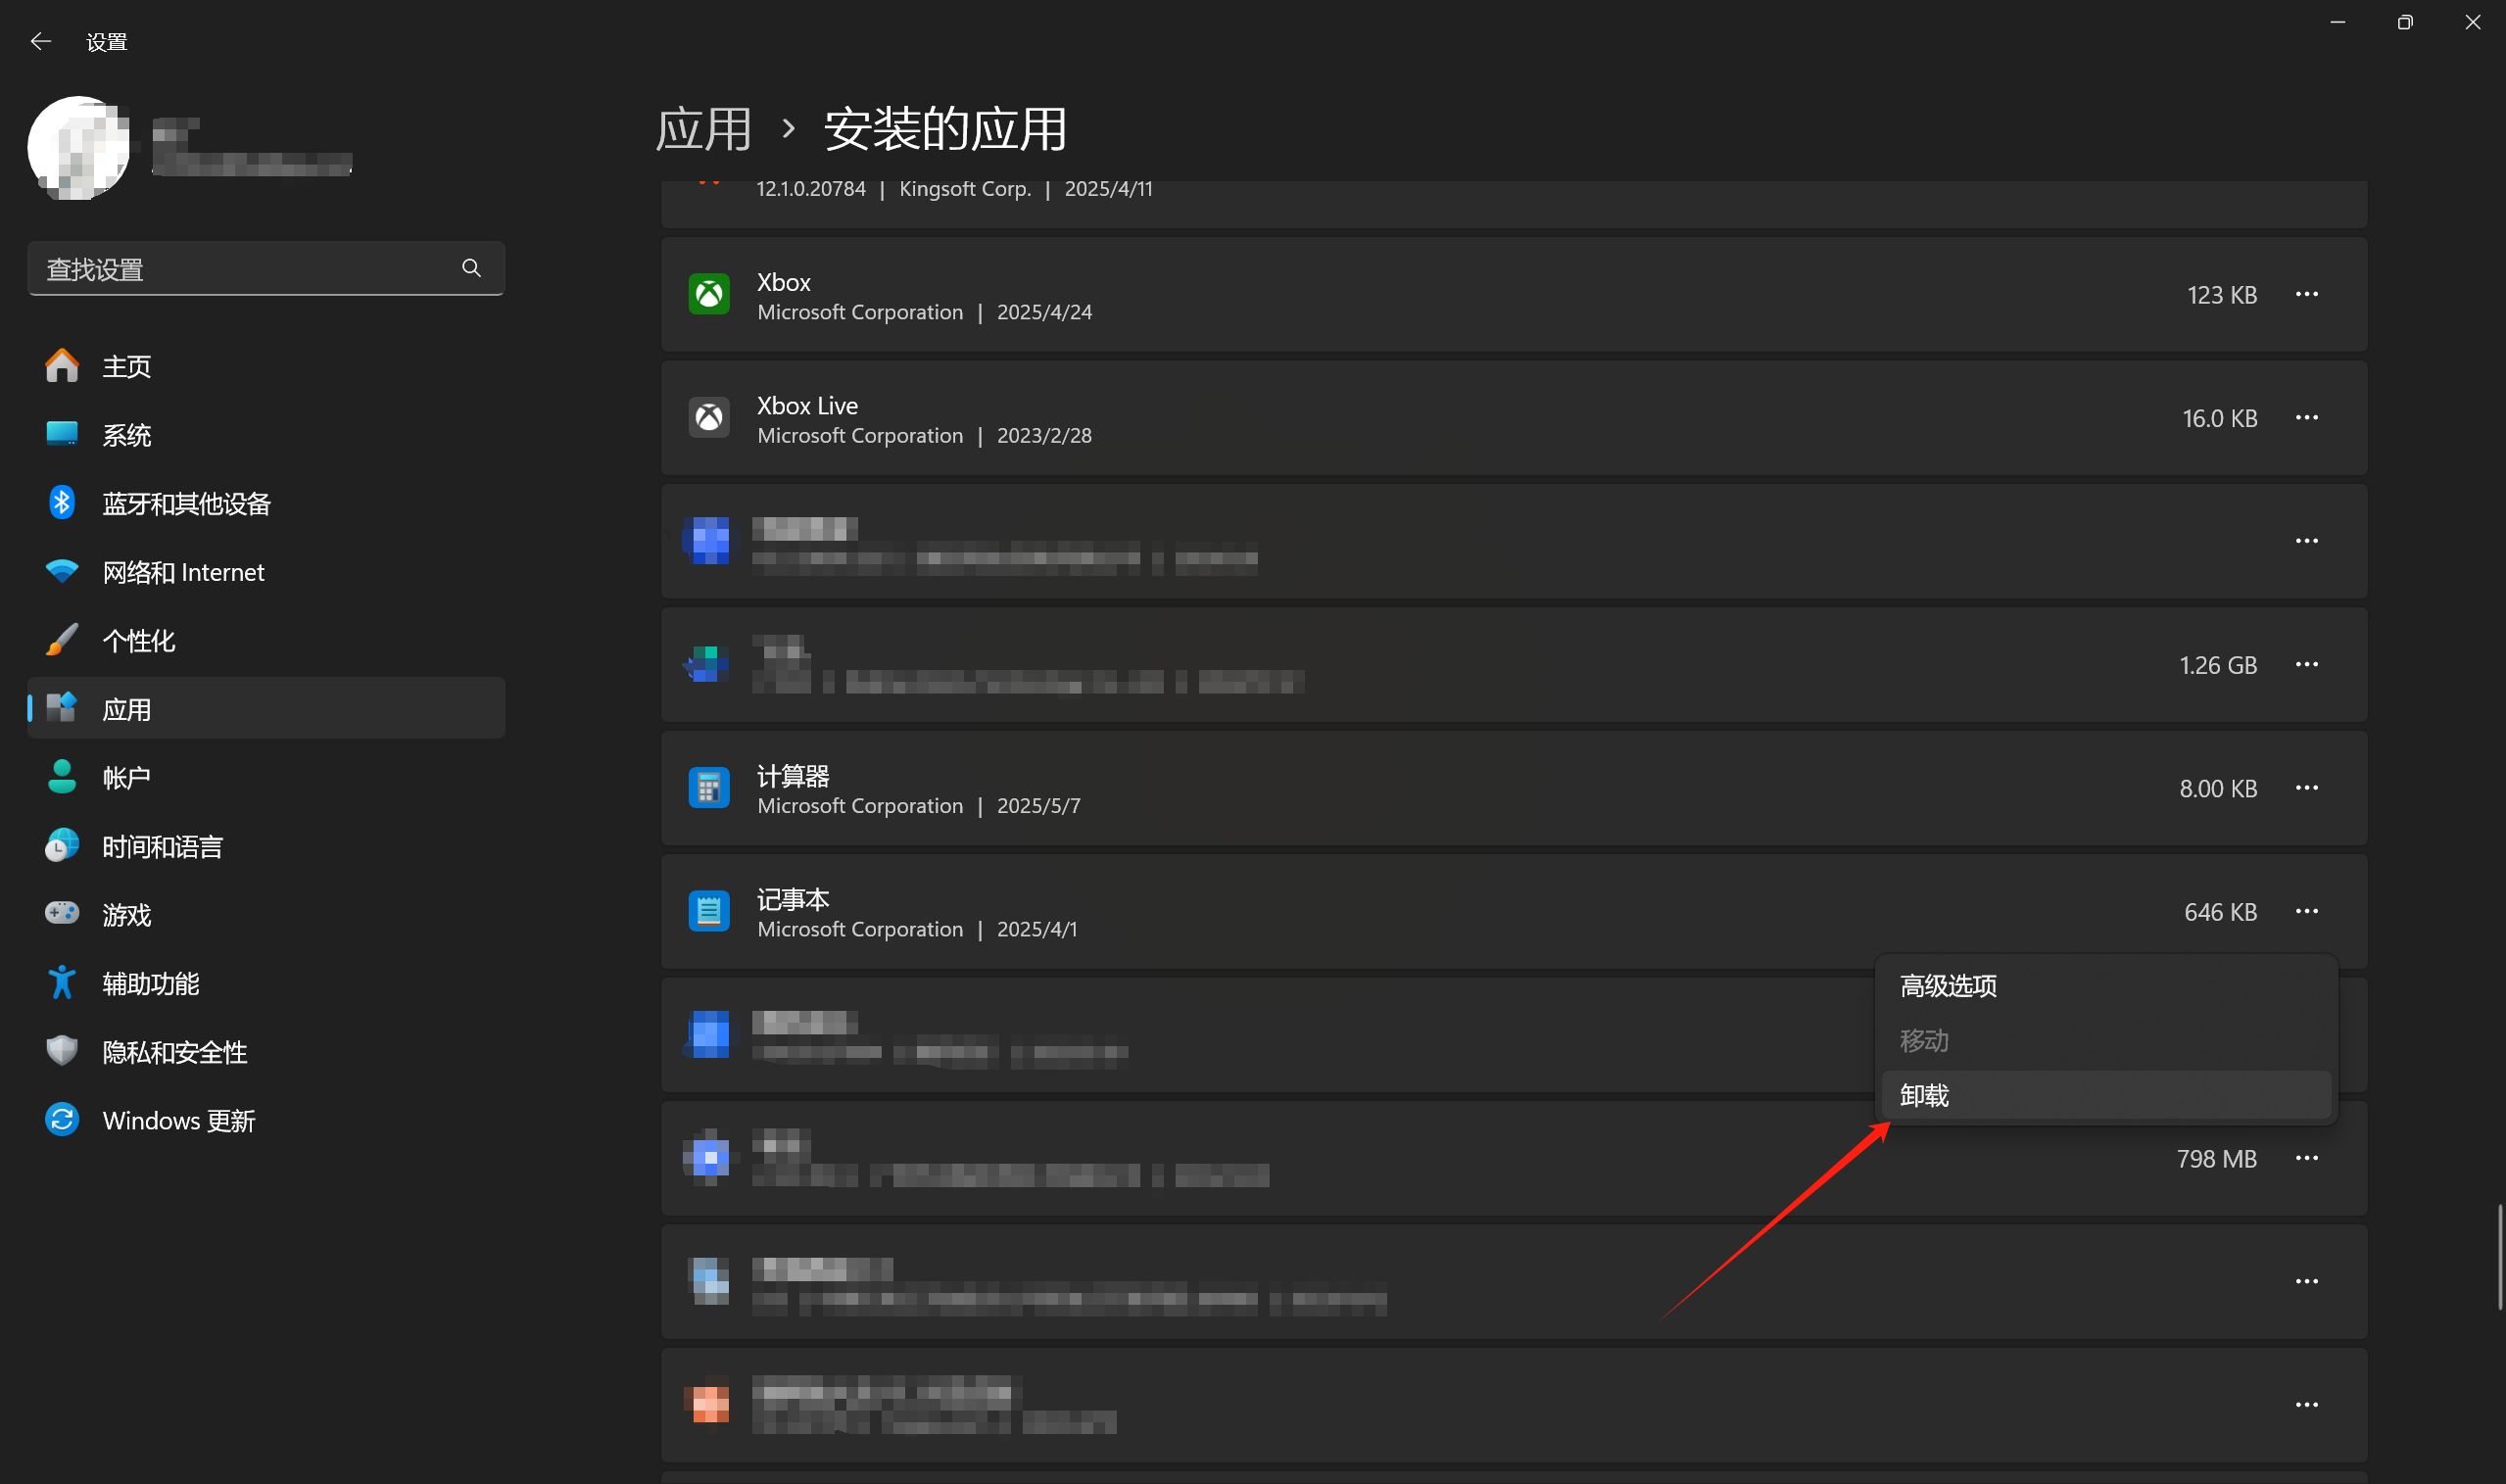
Task: Navigate back with the back arrow
Action: point(40,40)
